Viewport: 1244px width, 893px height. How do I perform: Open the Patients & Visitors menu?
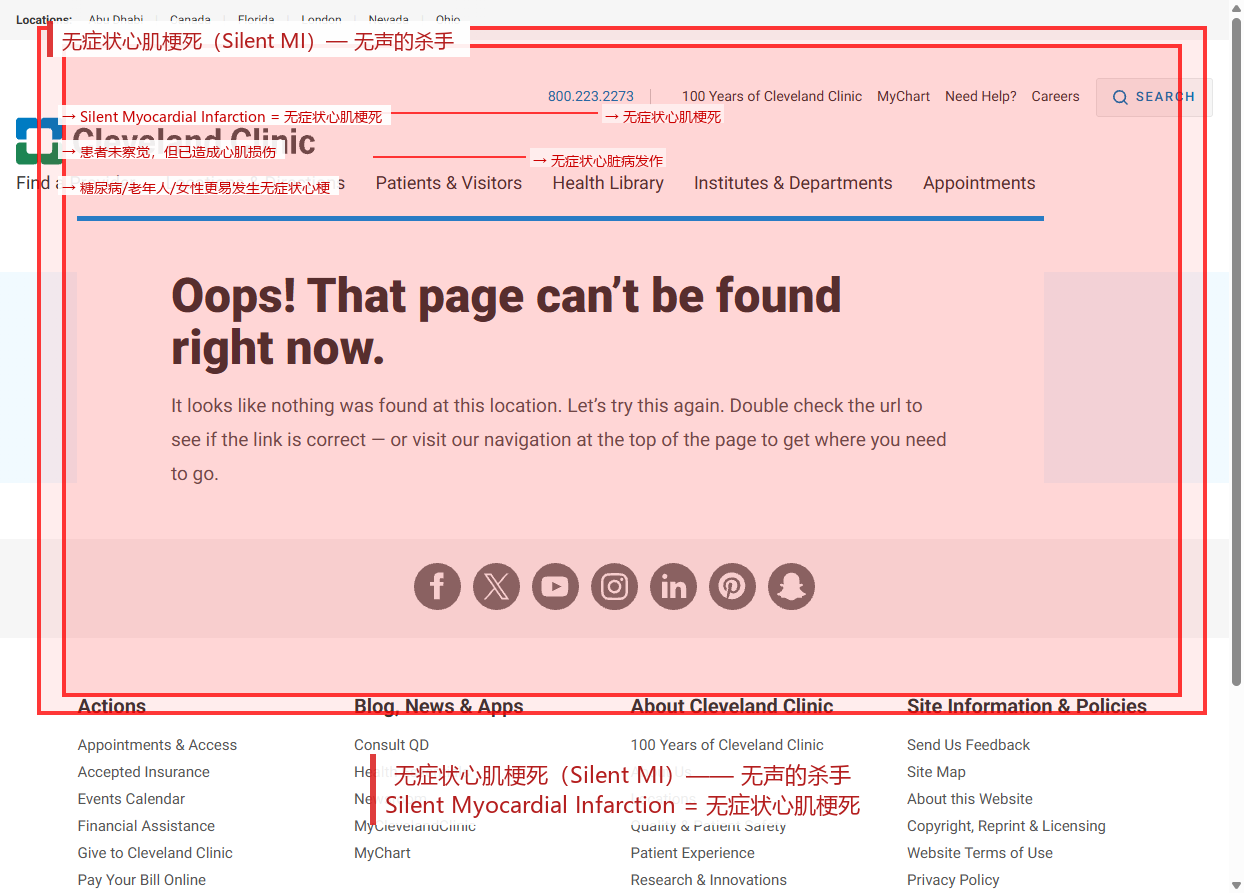pyautogui.click(x=449, y=183)
